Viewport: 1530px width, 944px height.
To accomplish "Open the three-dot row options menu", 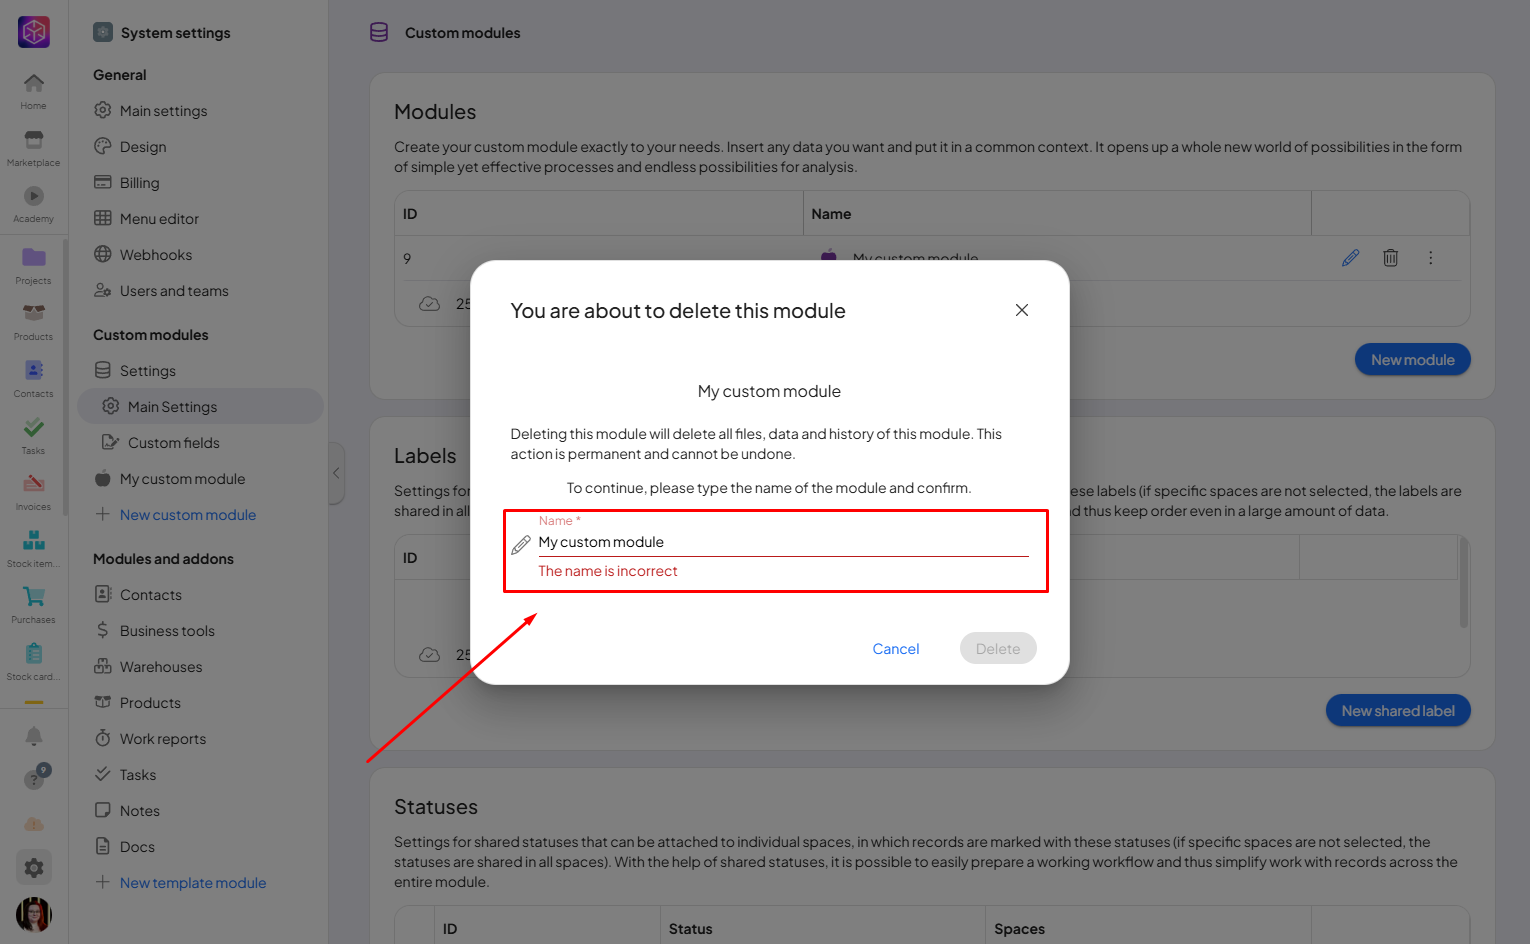I will (x=1431, y=258).
